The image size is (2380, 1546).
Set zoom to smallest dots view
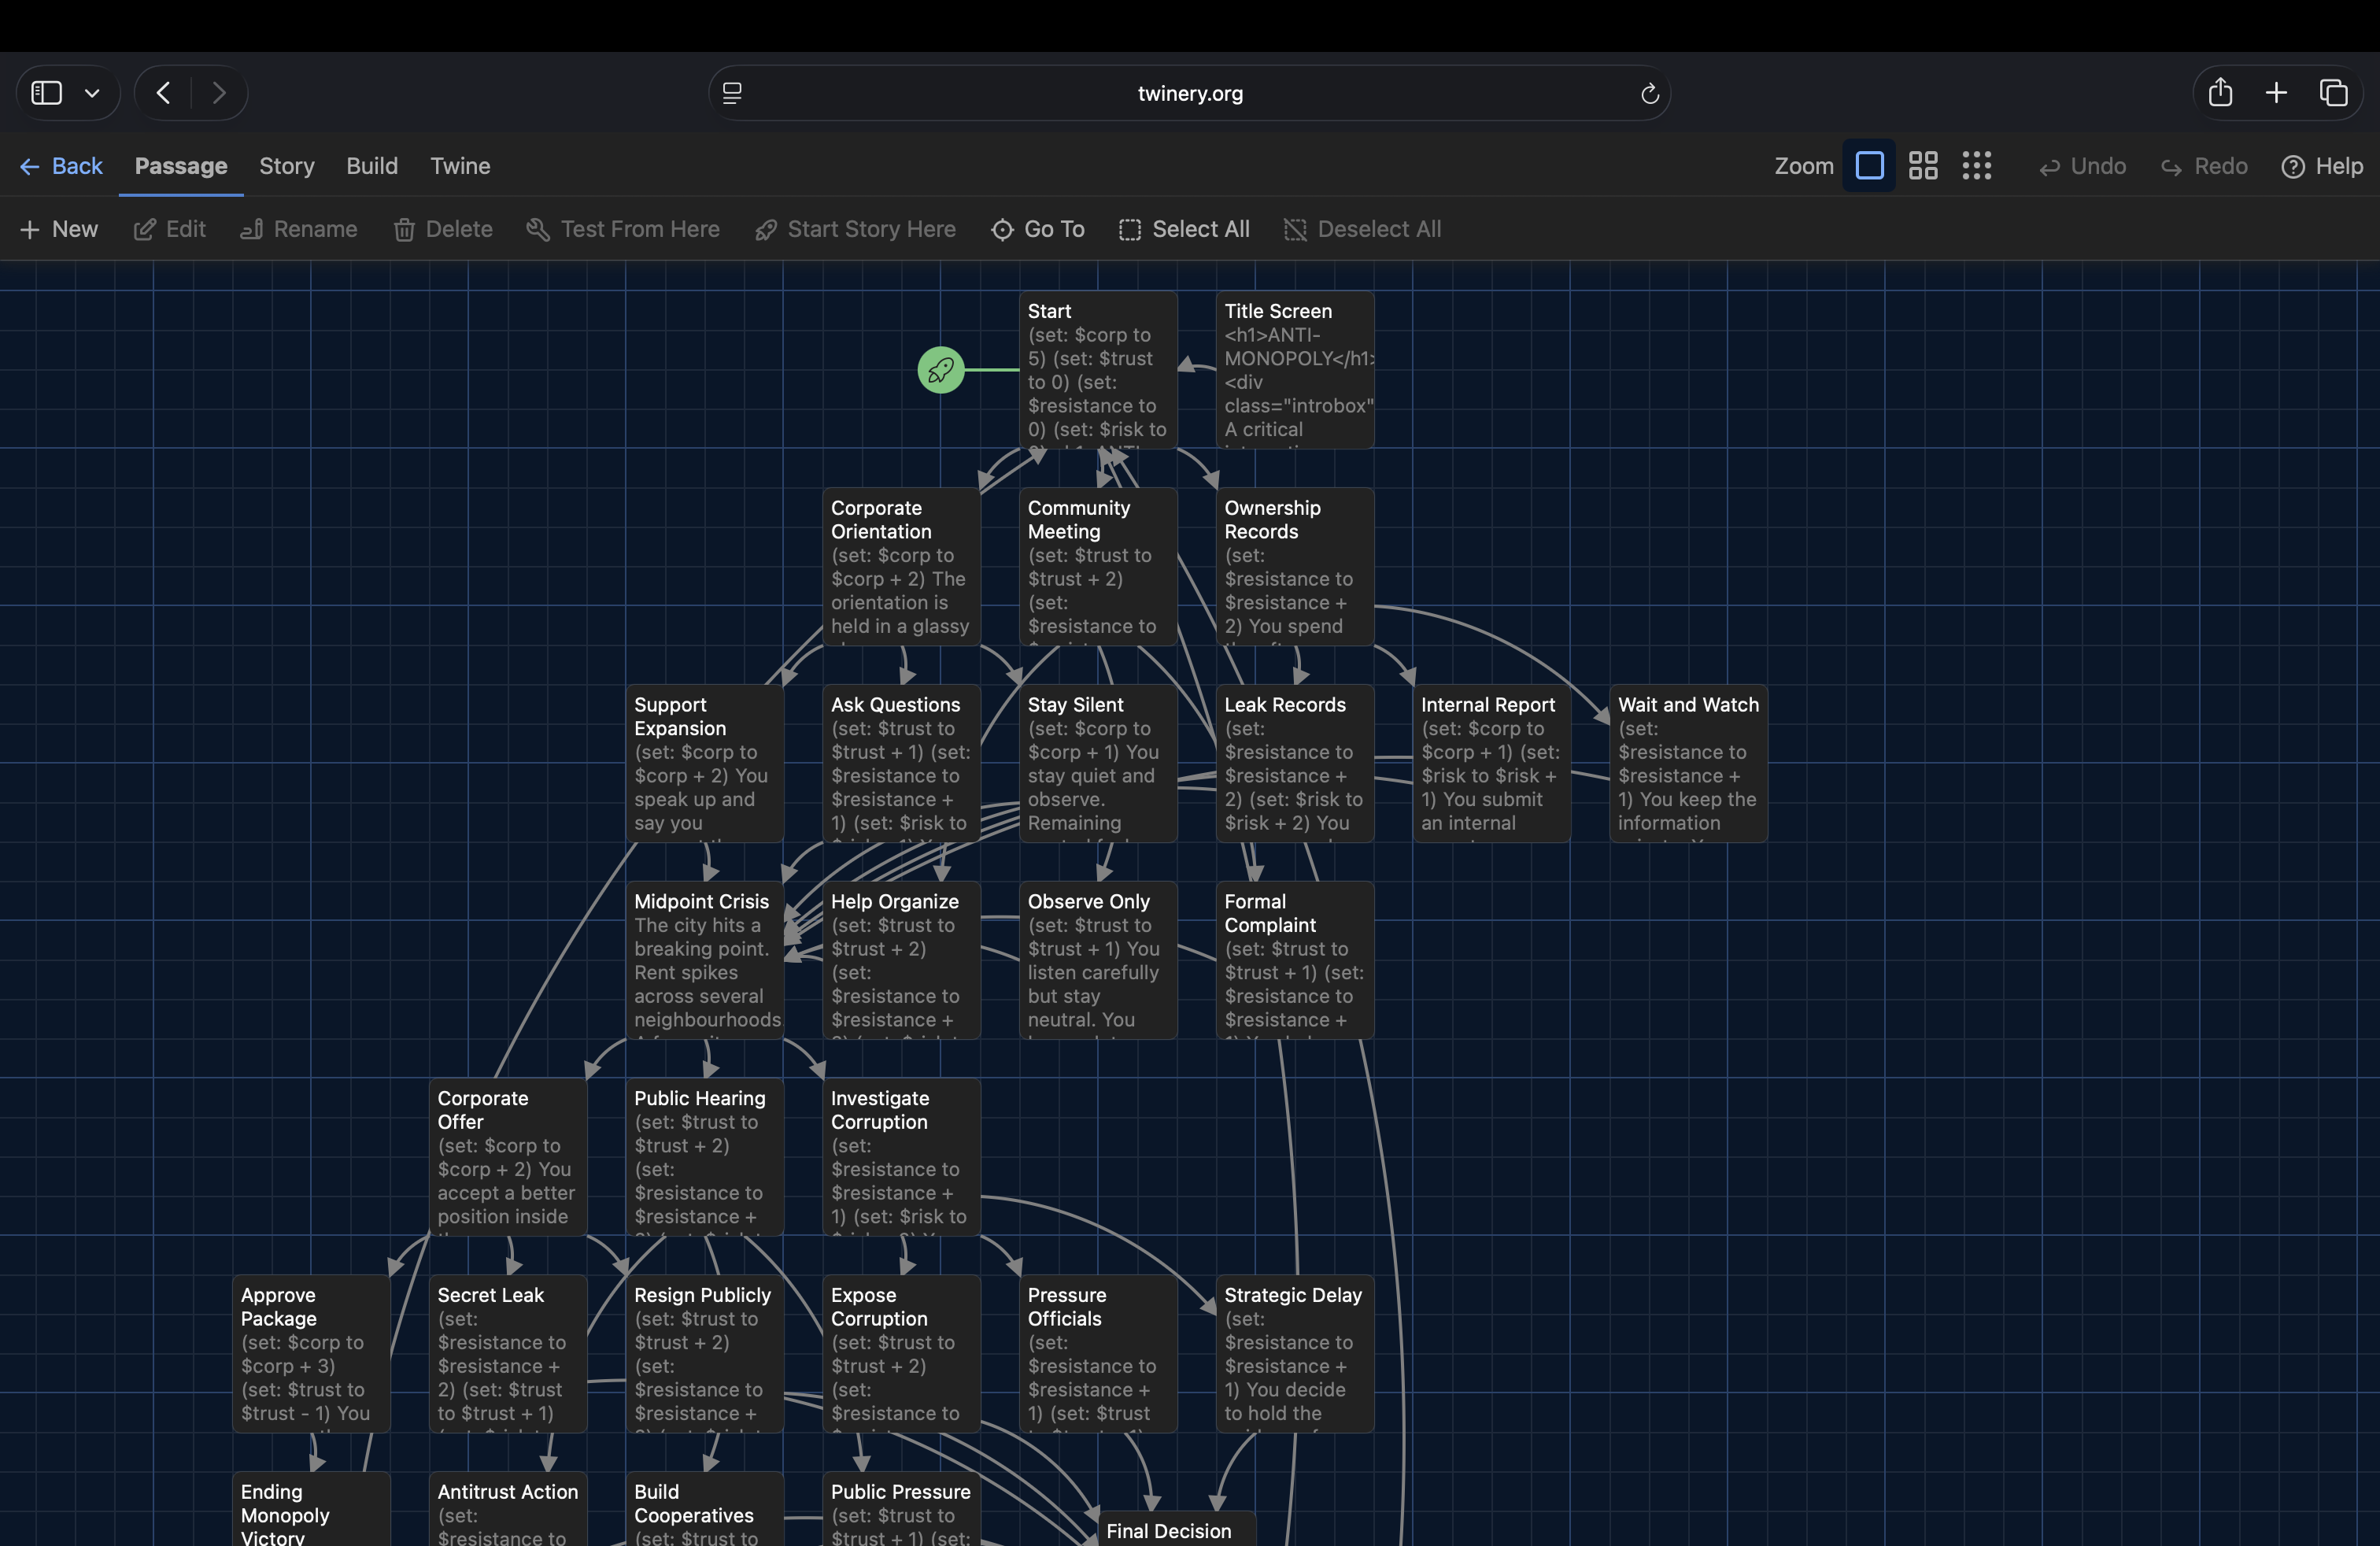tap(1977, 166)
